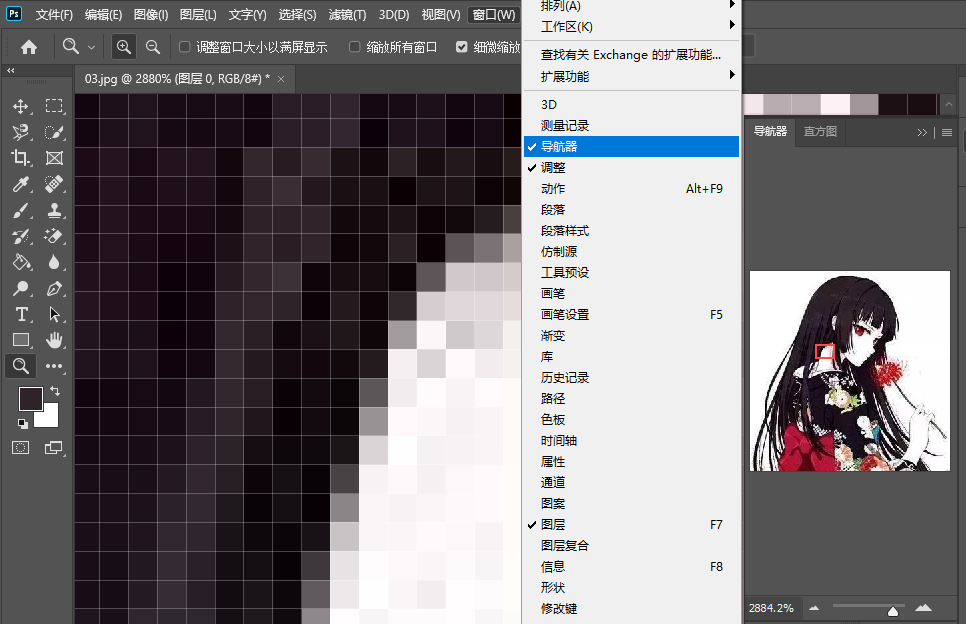Select the Frame tool
Screen dimensions: 966x624
tap(54, 158)
